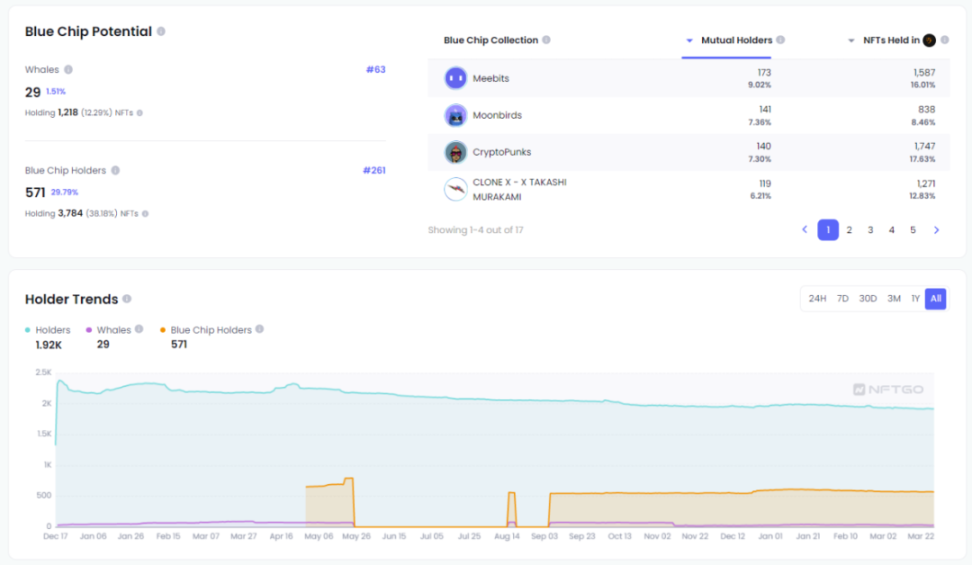Click orange Blue Chip Holders line near Jan 01
Screen dimensions: 972x565
(x=771, y=490)
